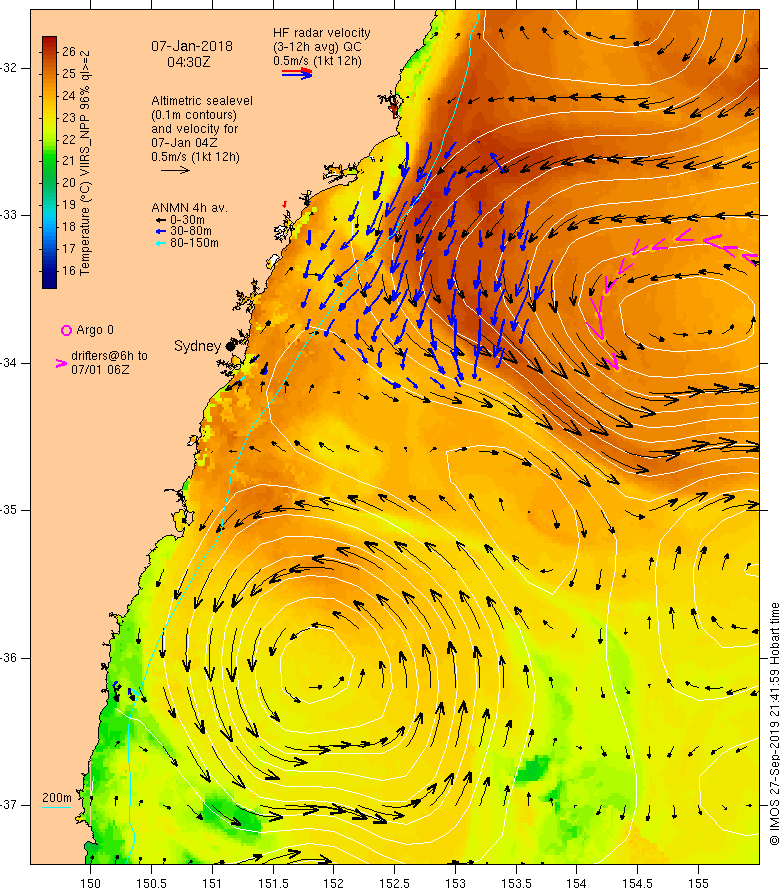Viewport: 780px width, 890px height.
Task: Click the 153 longitude axis label
Action: (455, 883)
